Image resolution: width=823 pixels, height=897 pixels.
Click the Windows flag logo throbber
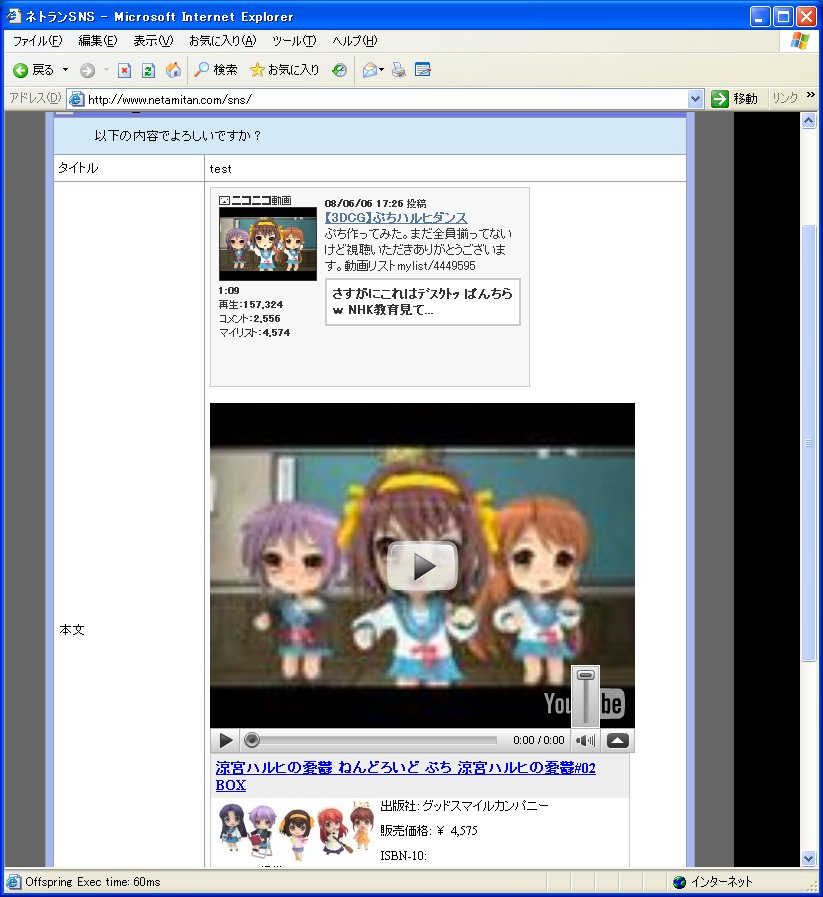tap(800, 41)
